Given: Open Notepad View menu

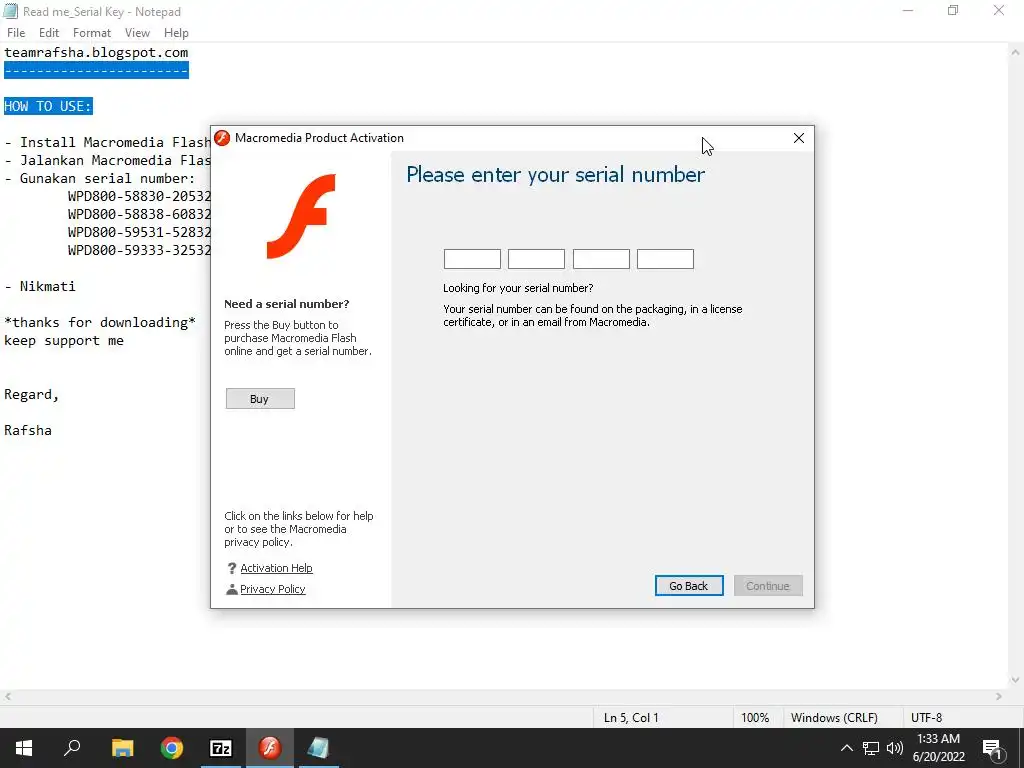Looking at the screenshot, I should click(x=137, y=33).
